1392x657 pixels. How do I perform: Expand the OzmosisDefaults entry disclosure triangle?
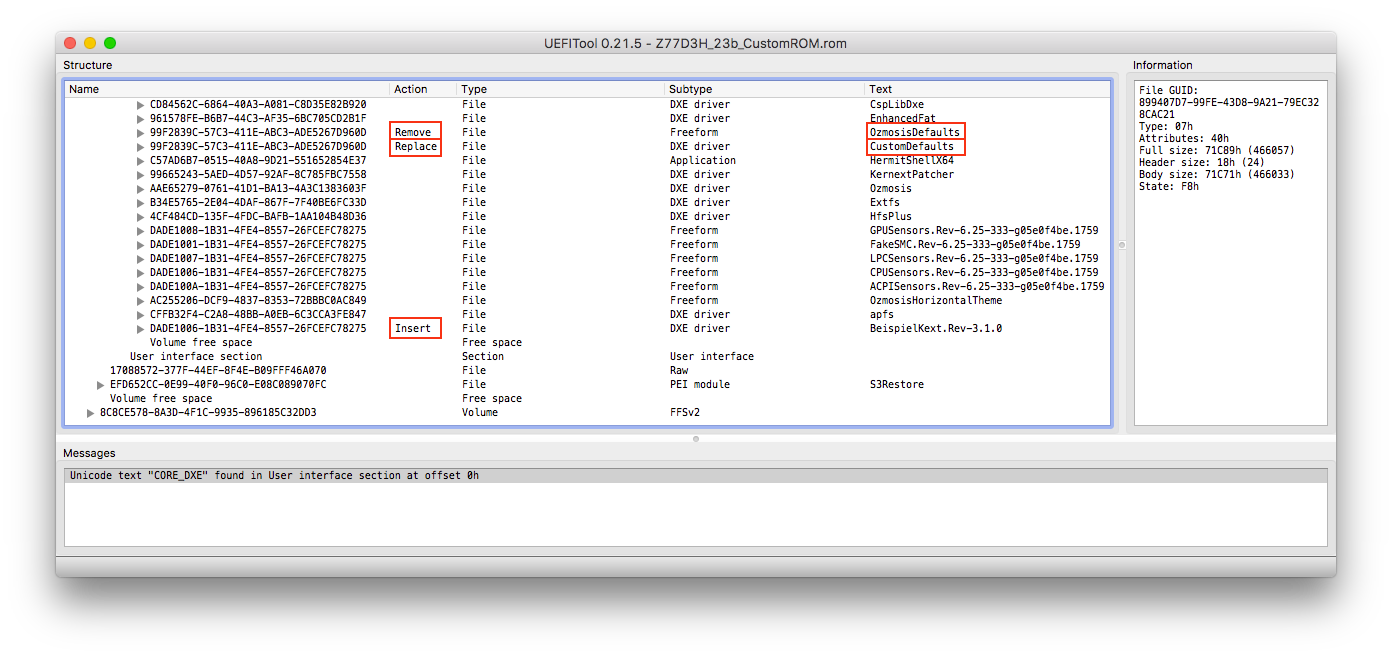click(x=141, y=132)
